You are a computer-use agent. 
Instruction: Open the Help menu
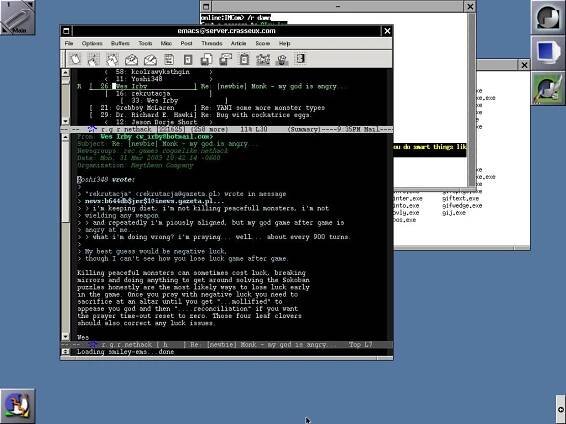284,43
